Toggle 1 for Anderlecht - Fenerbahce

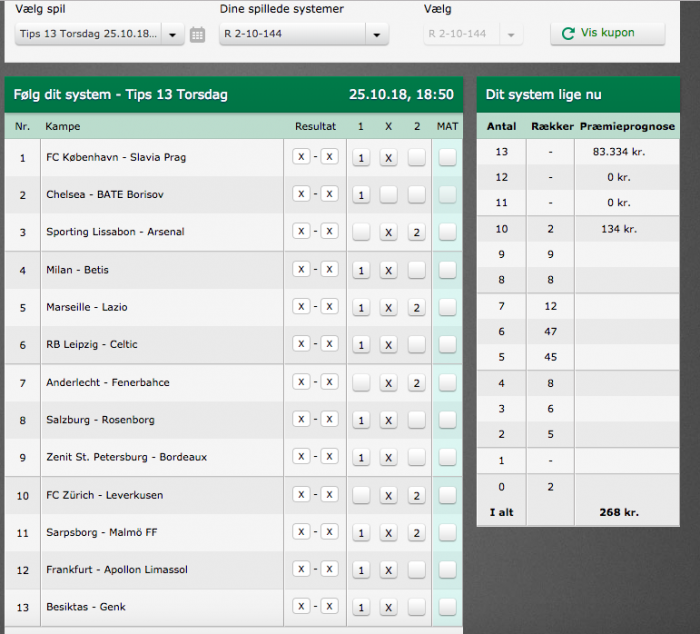(361, 383)
